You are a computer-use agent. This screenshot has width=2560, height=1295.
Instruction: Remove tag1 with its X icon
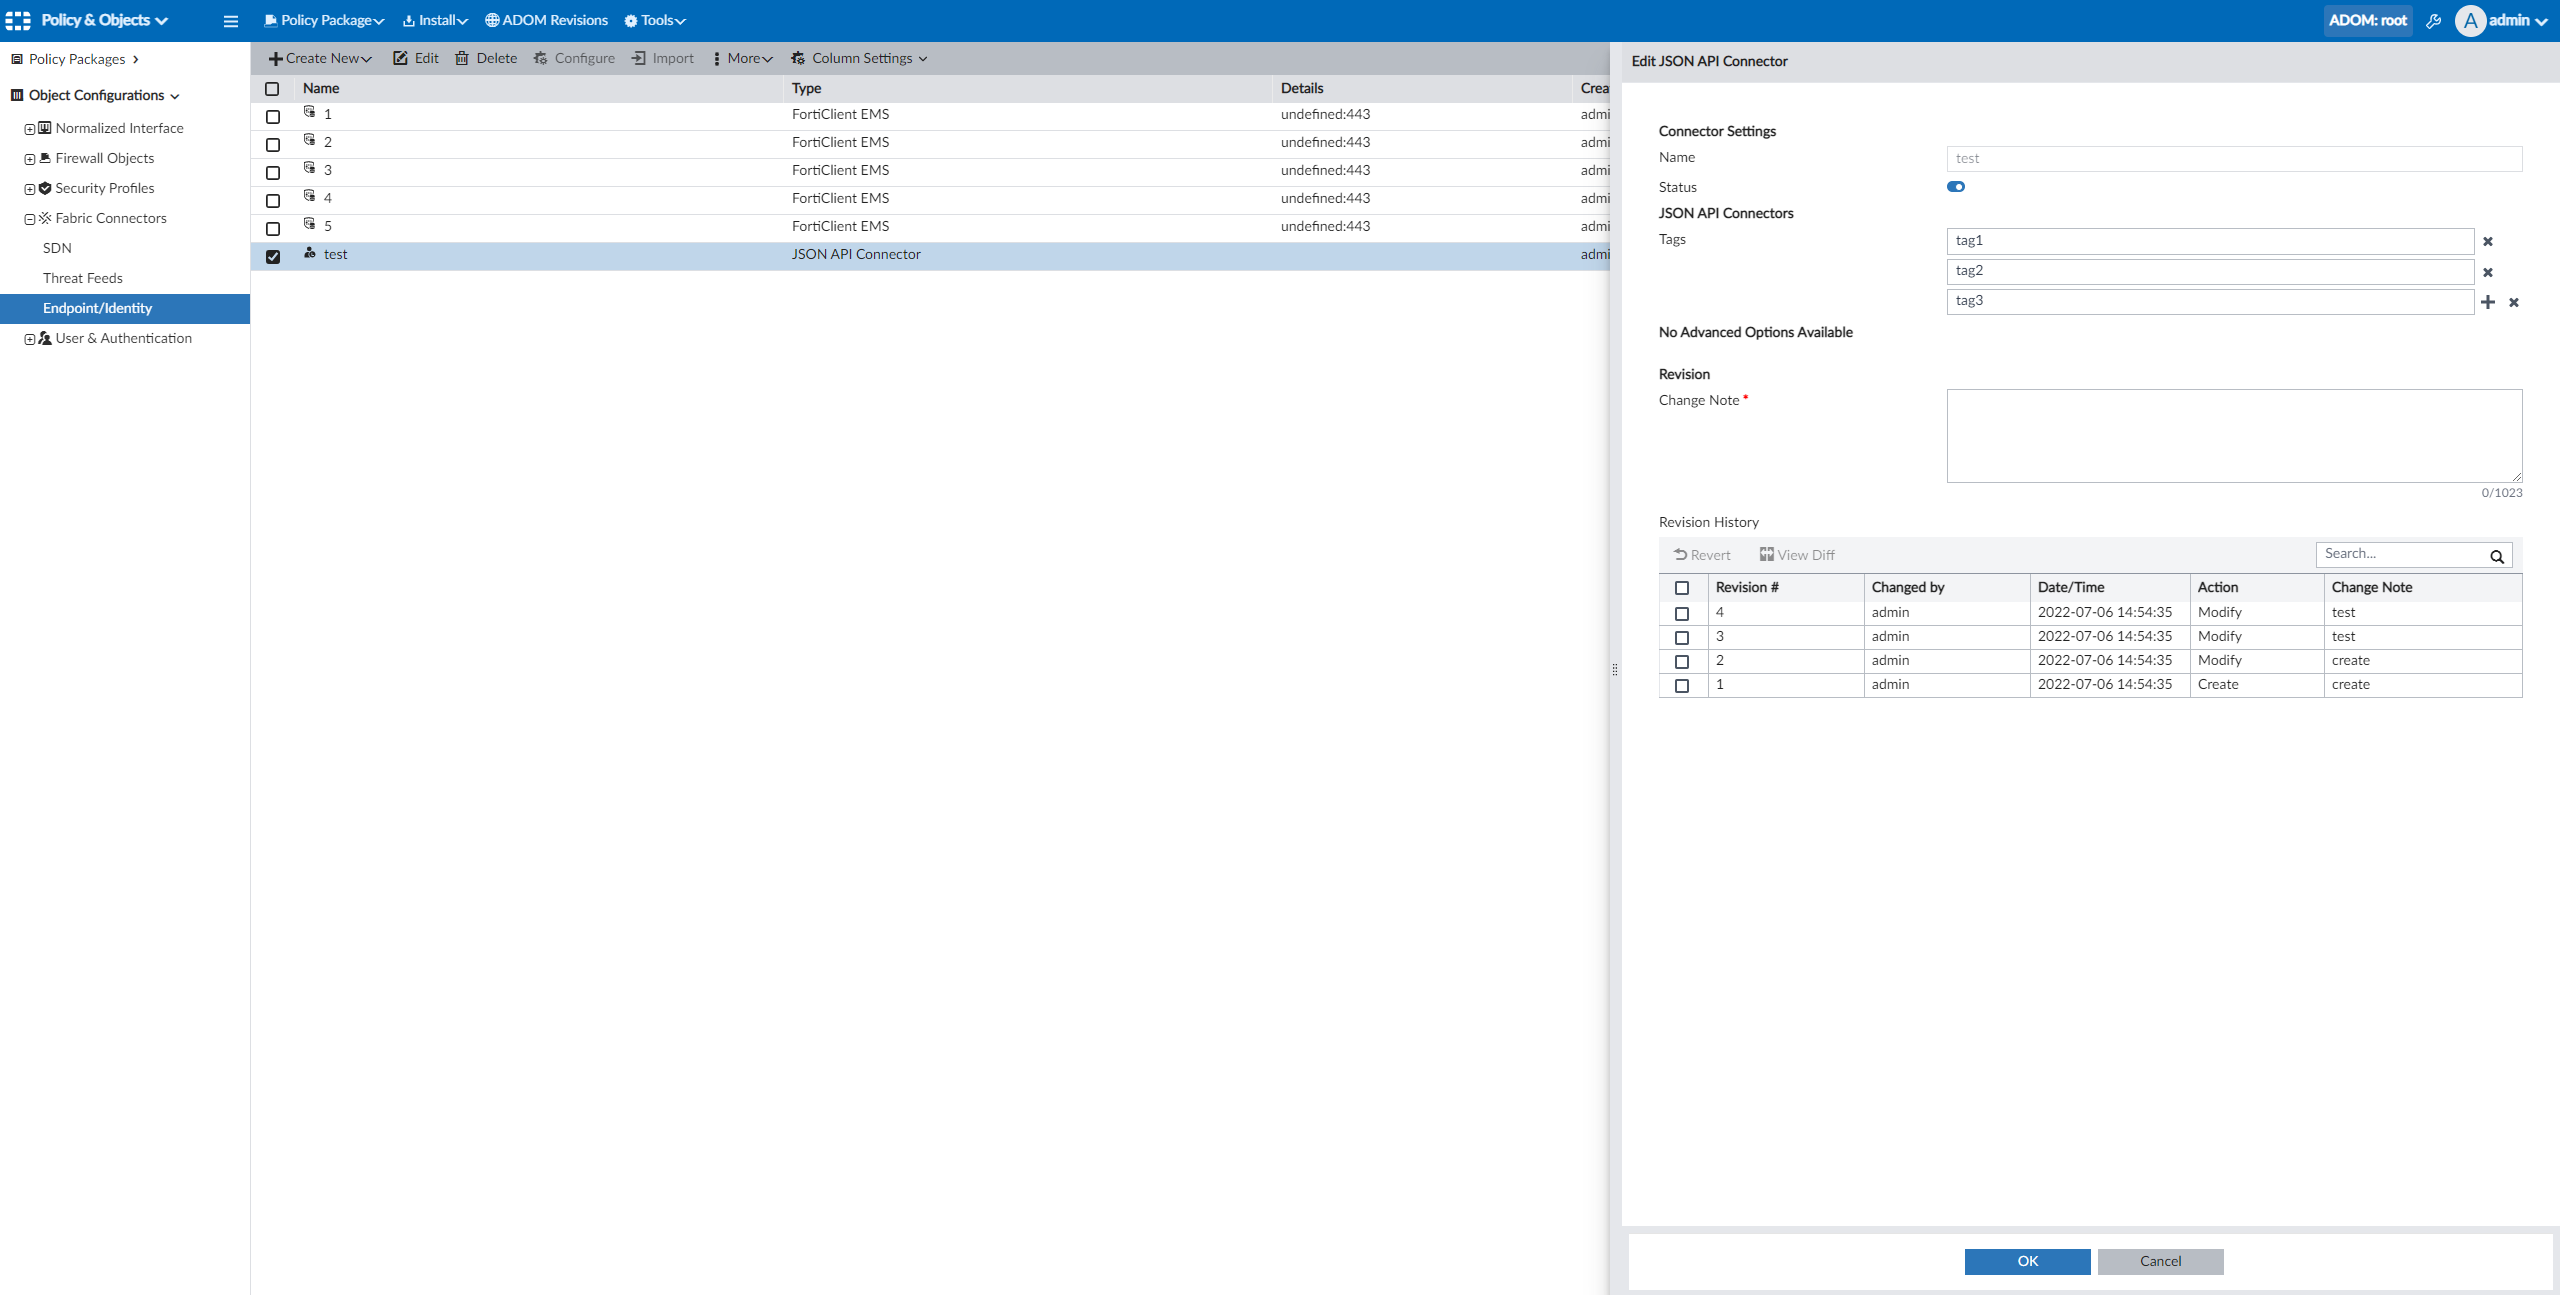2488,242
